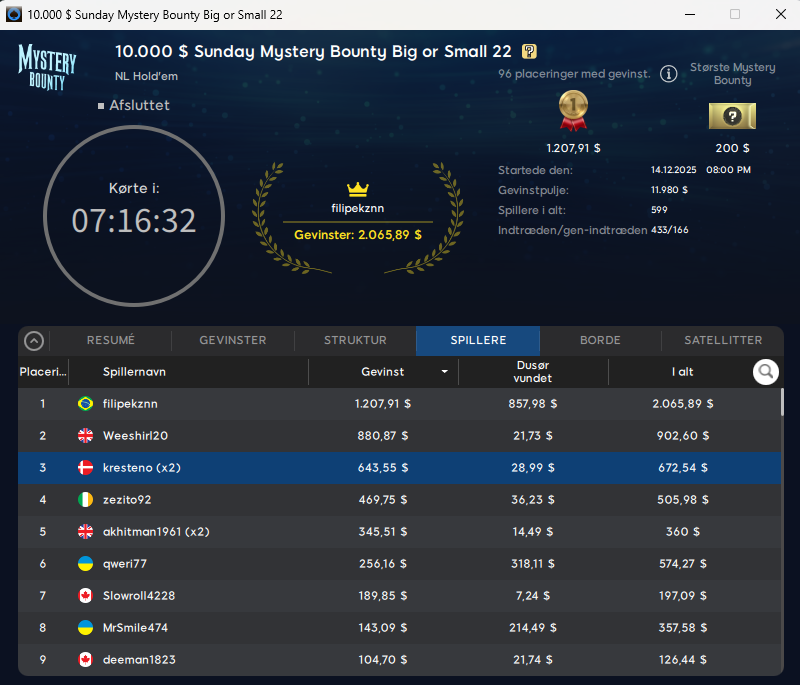Click the Mystery Bounty logo

(x=47, y=66)
